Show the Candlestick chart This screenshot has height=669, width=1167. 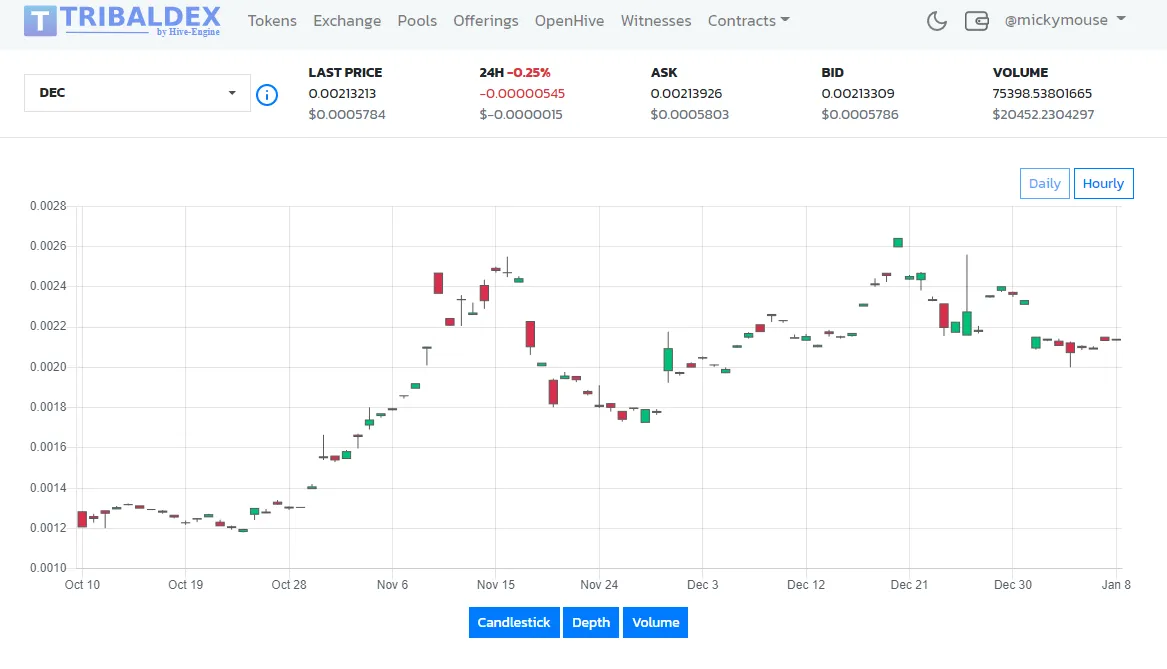click(x=514, y=622)
